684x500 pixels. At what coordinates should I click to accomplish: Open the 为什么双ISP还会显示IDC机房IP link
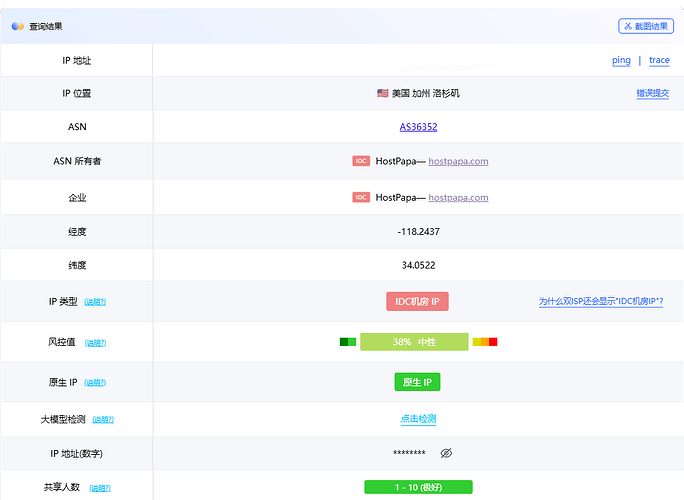[601, 301]
